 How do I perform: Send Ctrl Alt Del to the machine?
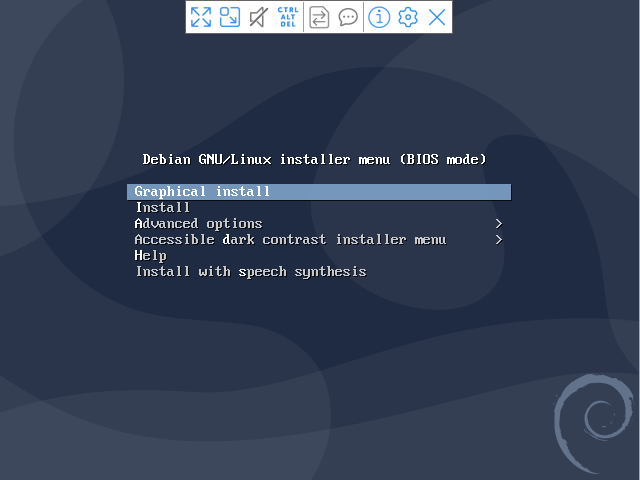point(288,17)
